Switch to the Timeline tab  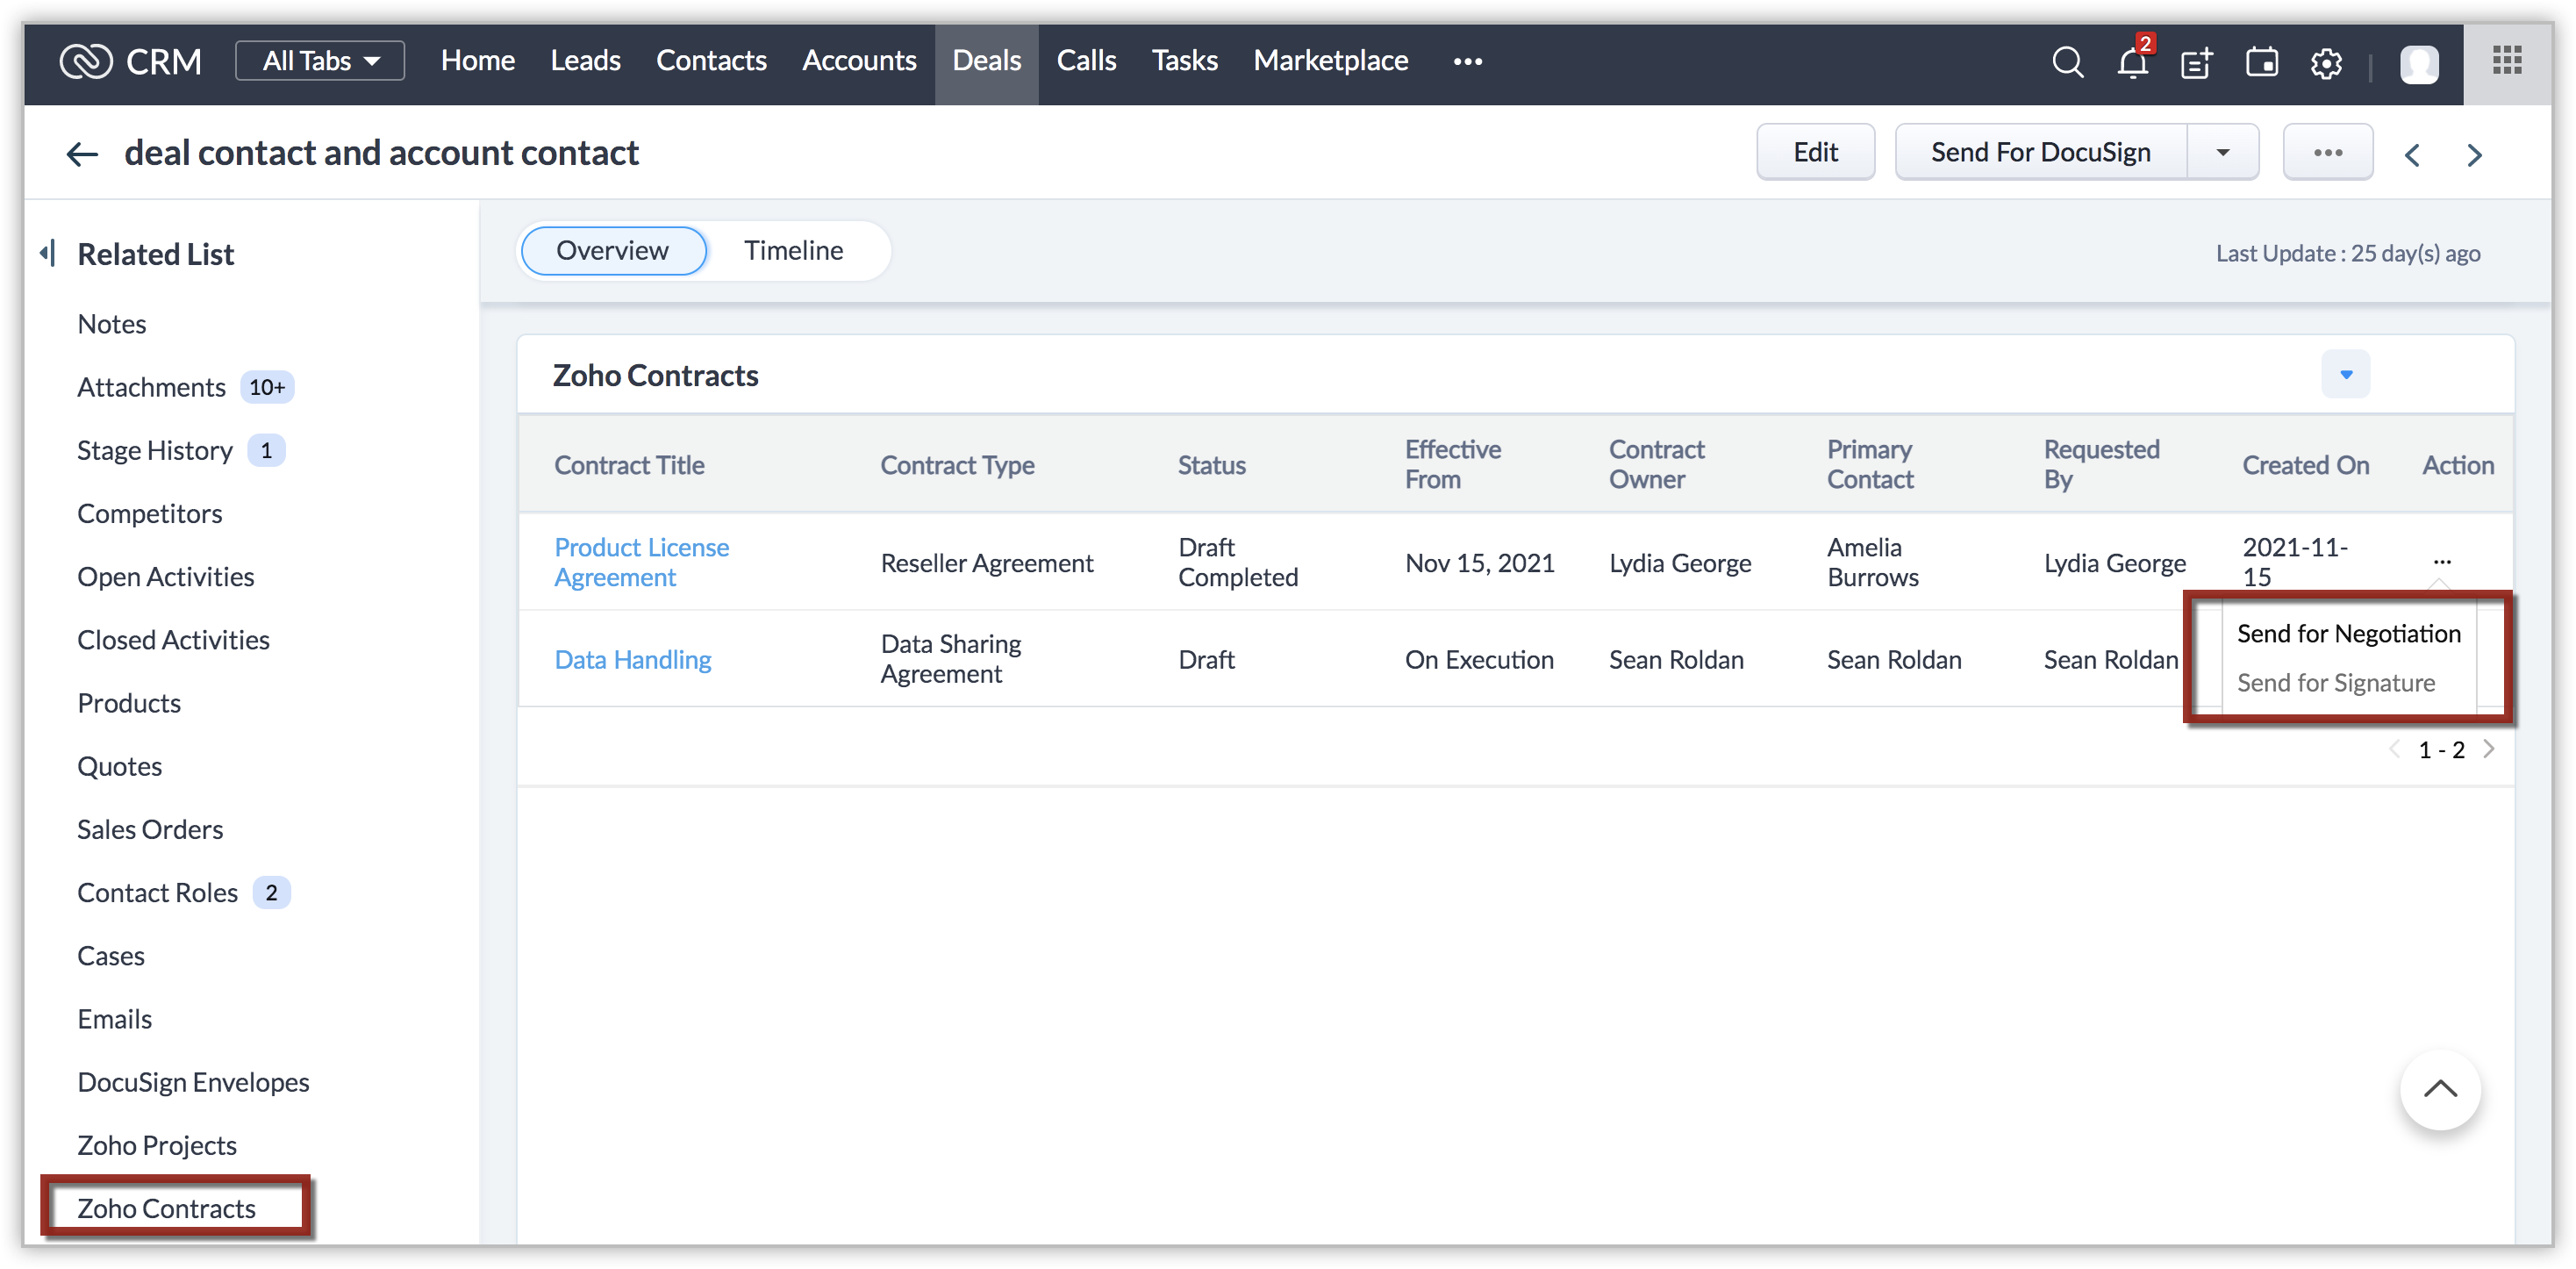(793, 251)
